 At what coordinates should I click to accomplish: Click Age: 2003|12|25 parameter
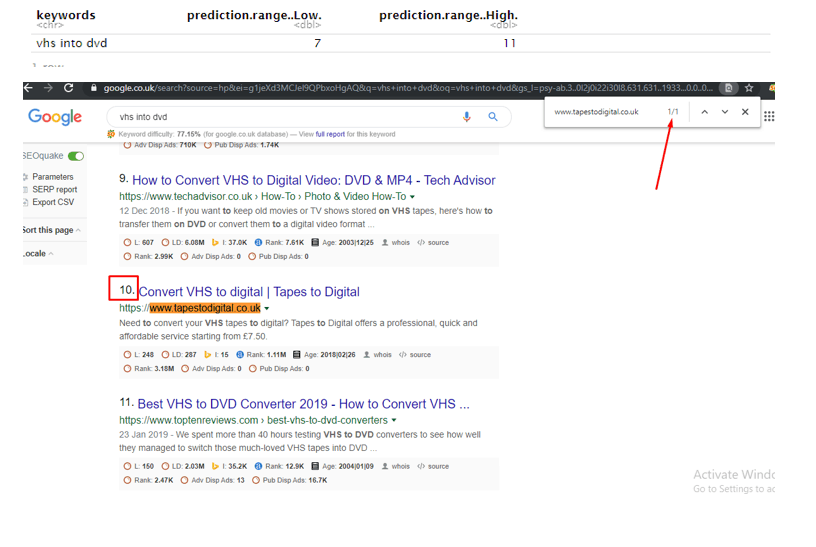click(342, 243)
